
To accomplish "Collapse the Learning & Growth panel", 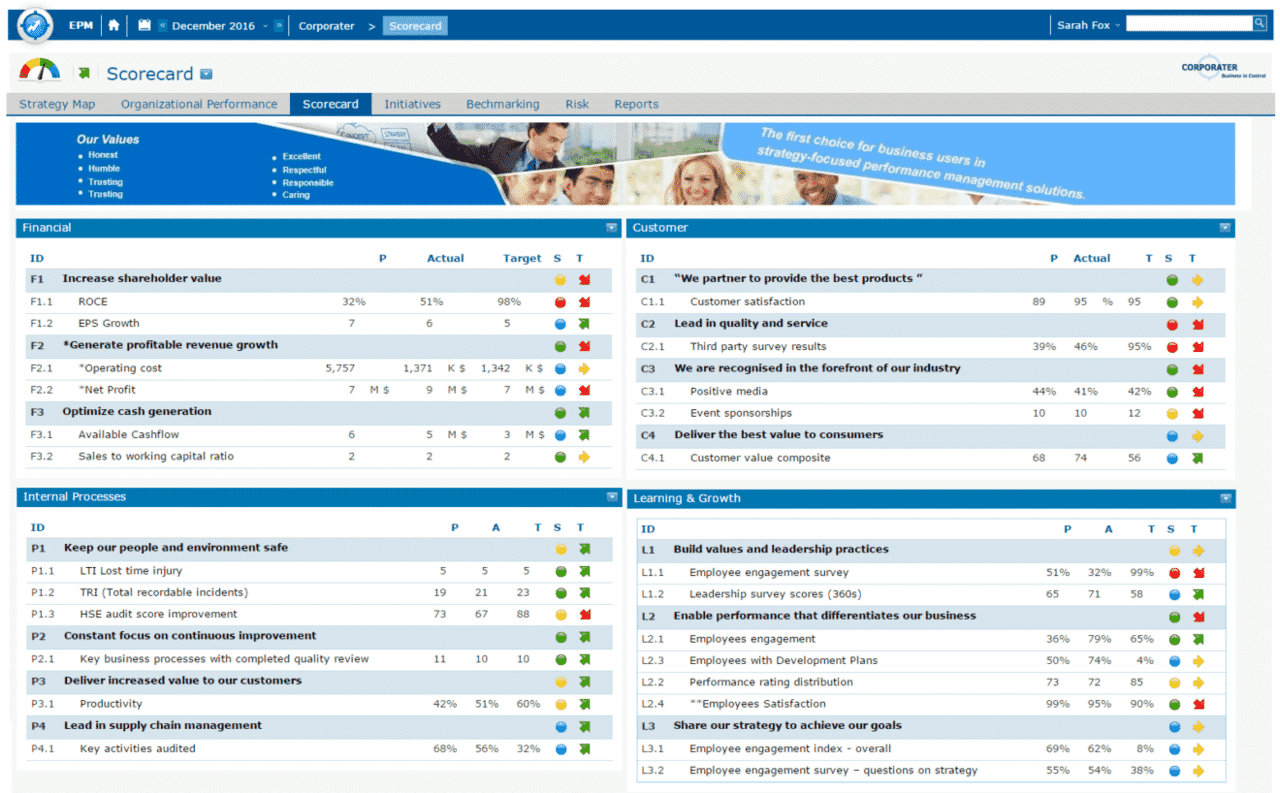I will 1224,498.
